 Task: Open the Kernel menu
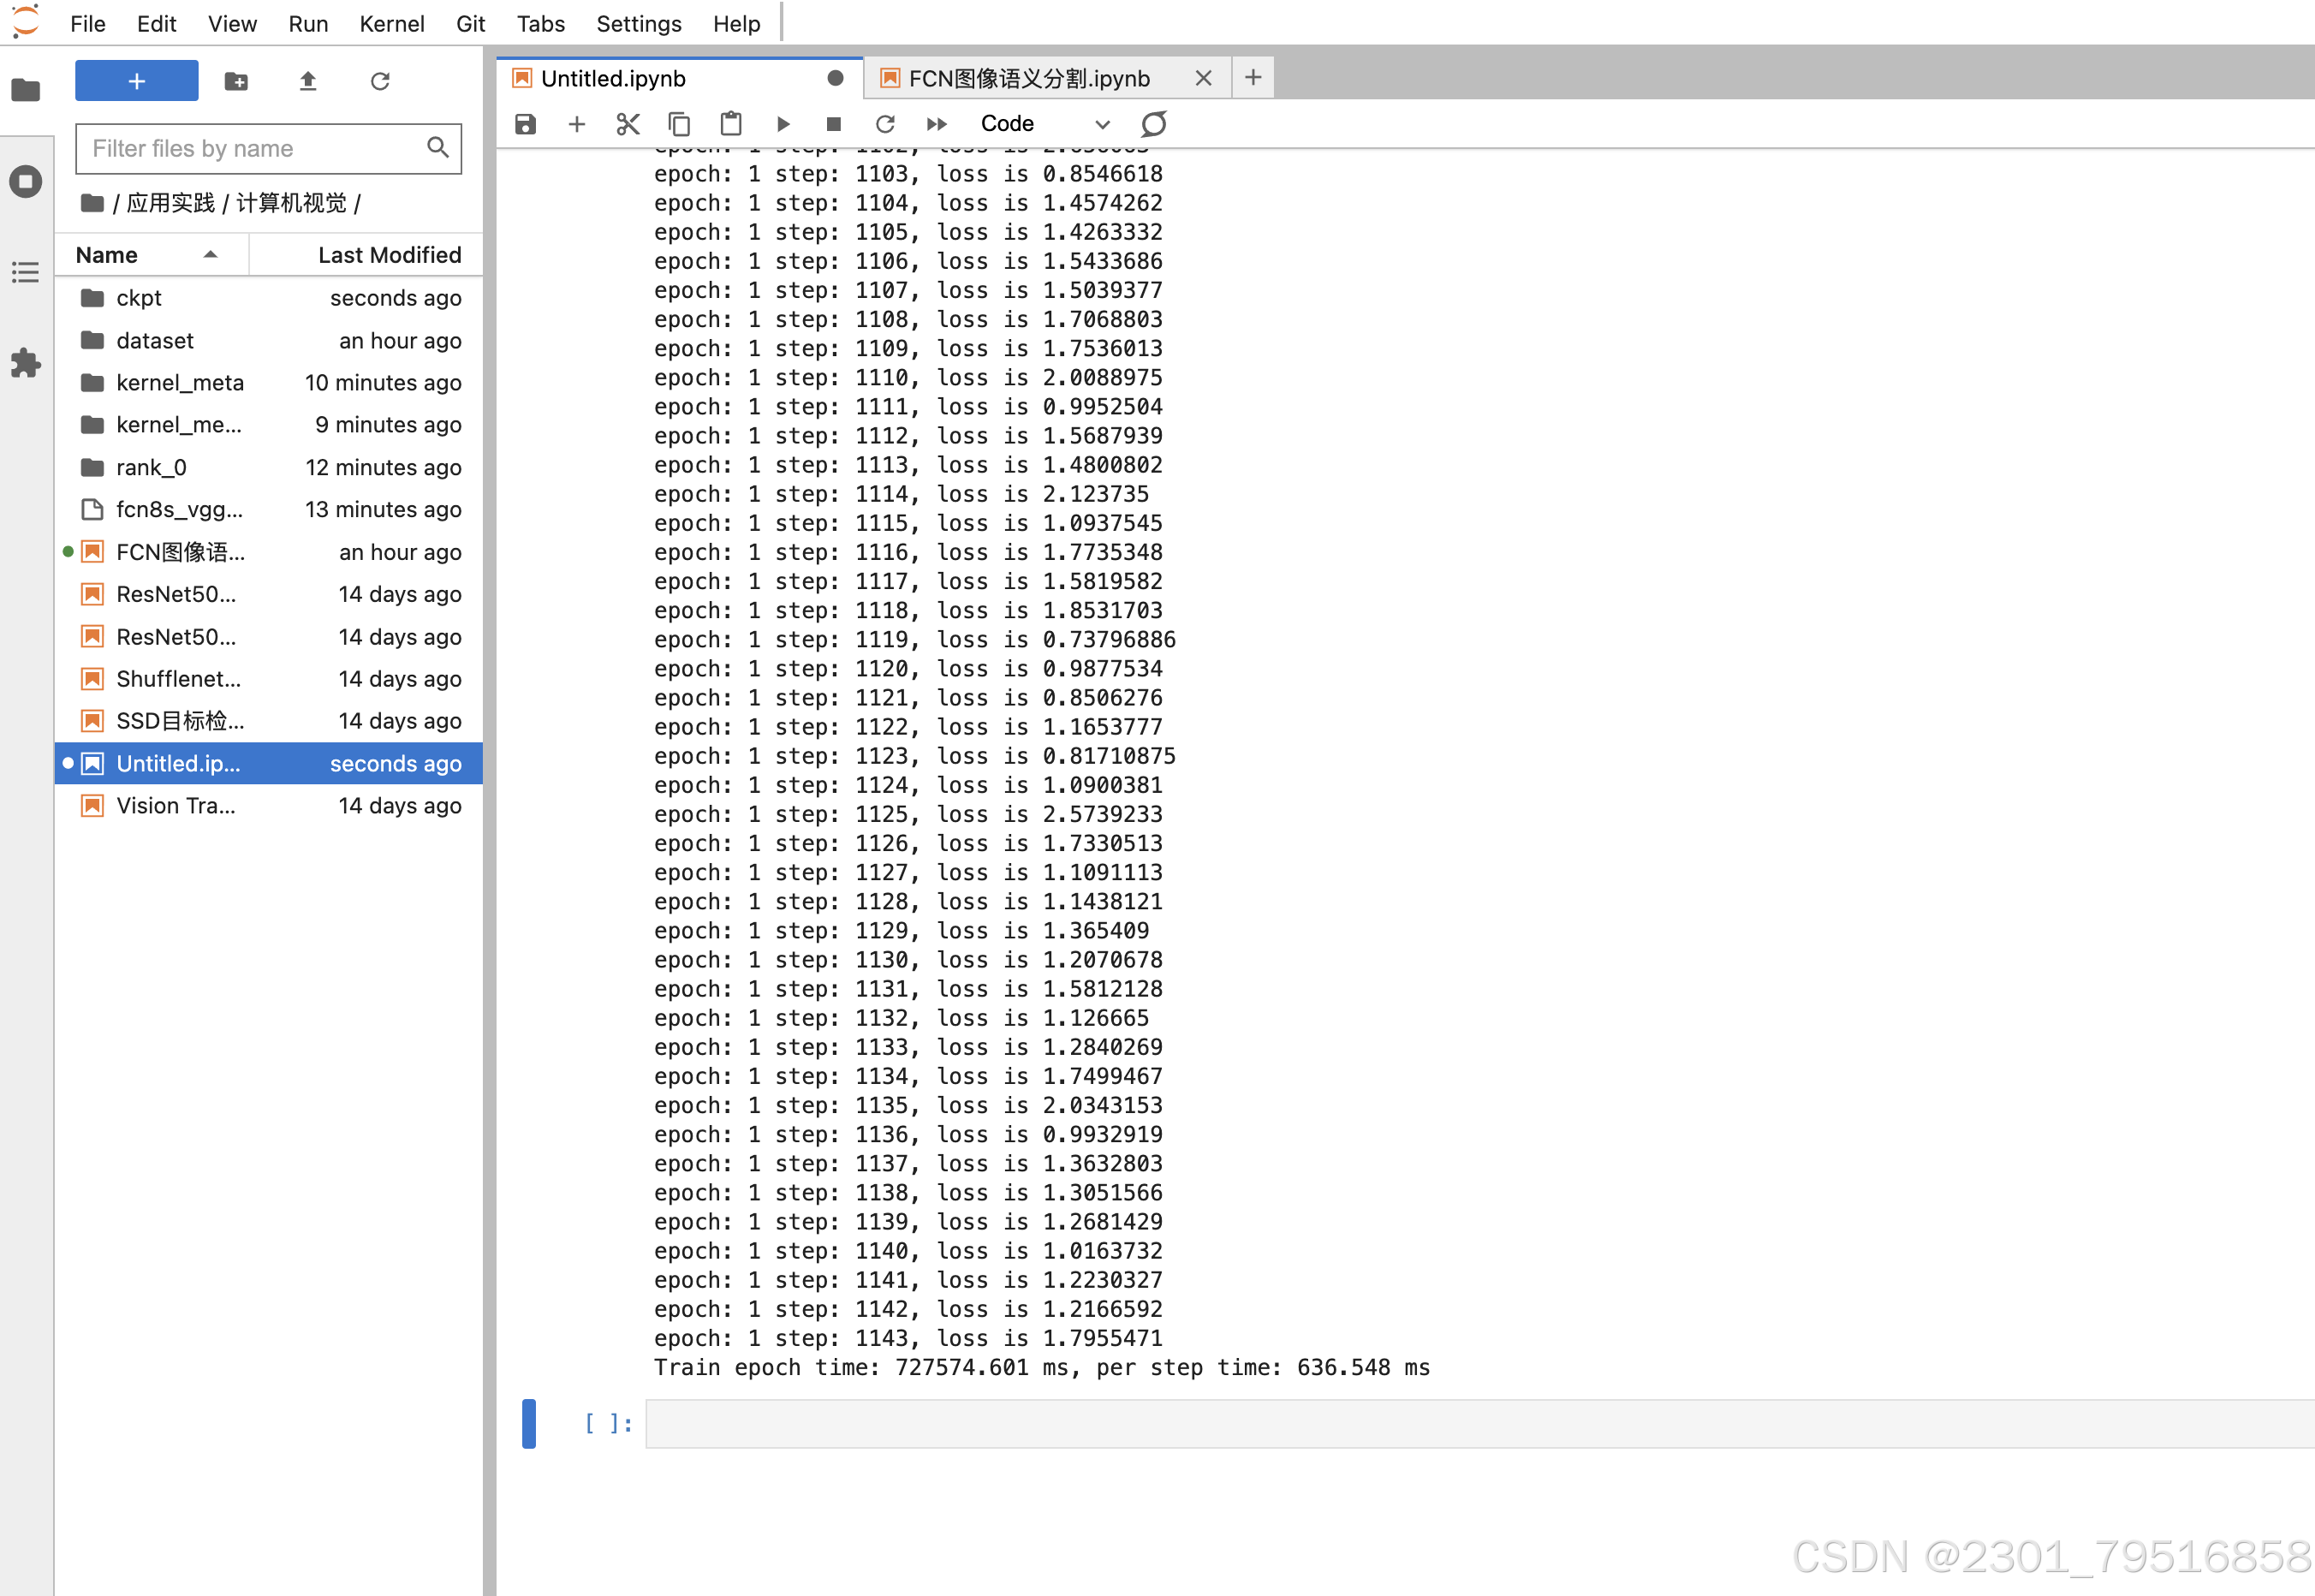coord(392,23)
